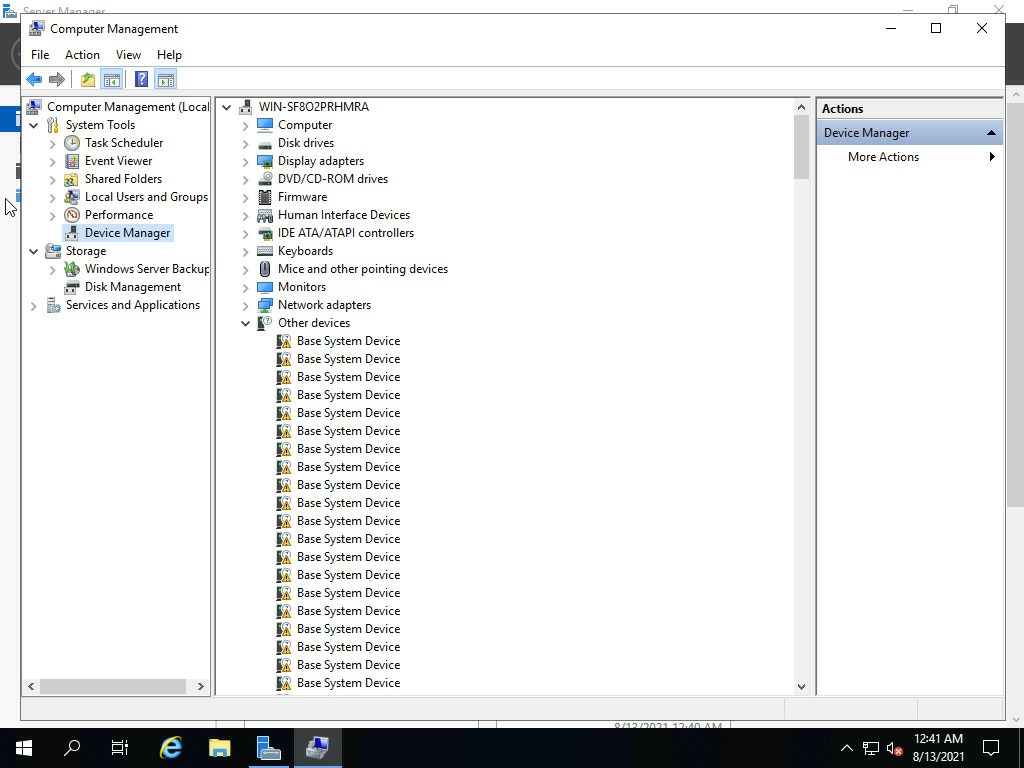Switch to Server Manager on the taskbar
Image resolution: width=1024 pixels, height=768 pixels.
click(x=268, y=748)
